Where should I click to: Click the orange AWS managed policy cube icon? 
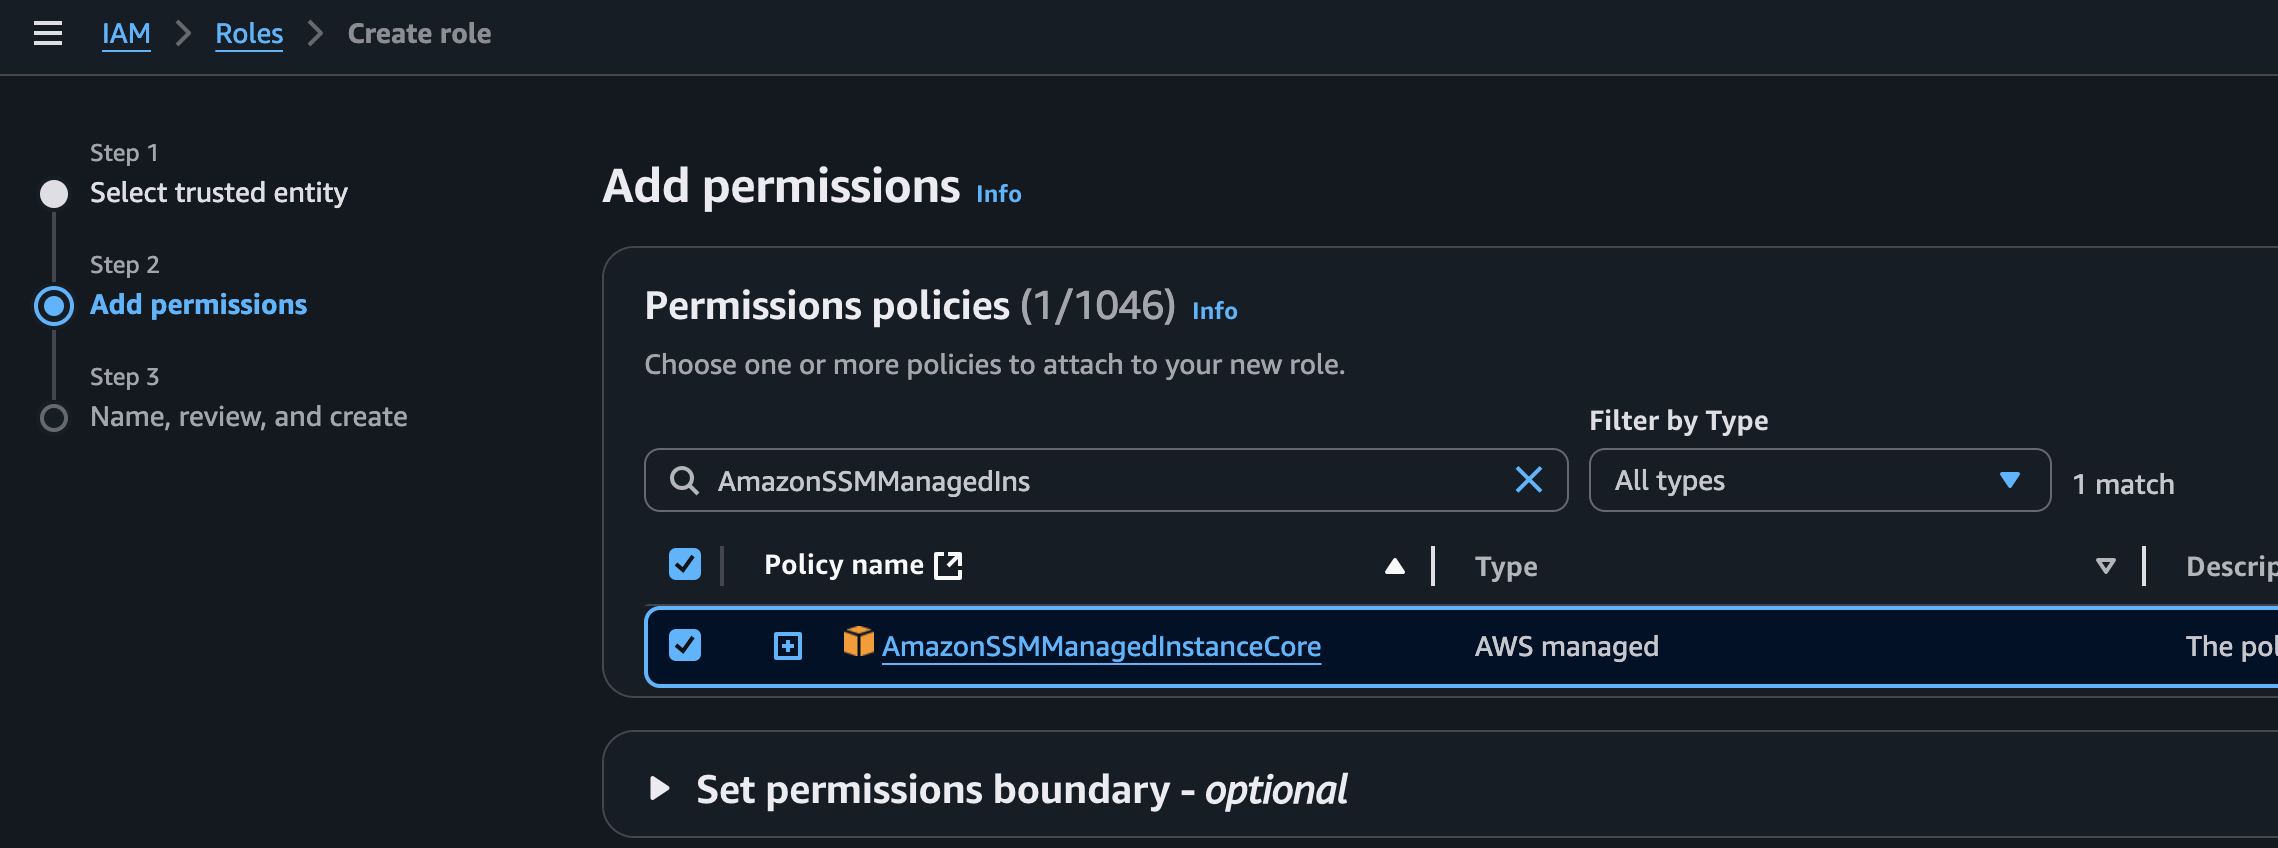tap(858, 642)
